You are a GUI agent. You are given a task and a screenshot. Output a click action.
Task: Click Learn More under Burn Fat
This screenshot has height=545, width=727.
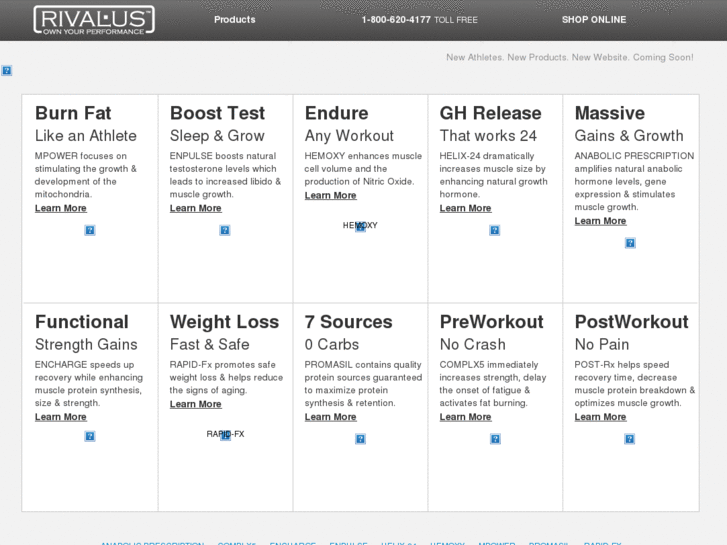pyautogui.click(x=61, y=208)
